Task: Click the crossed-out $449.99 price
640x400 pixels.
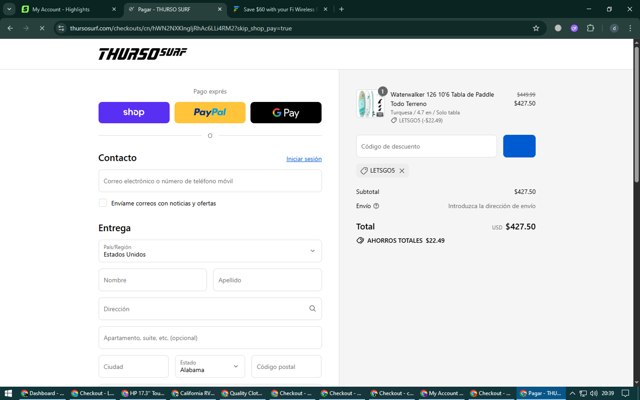Action: (x=526, y=95)
